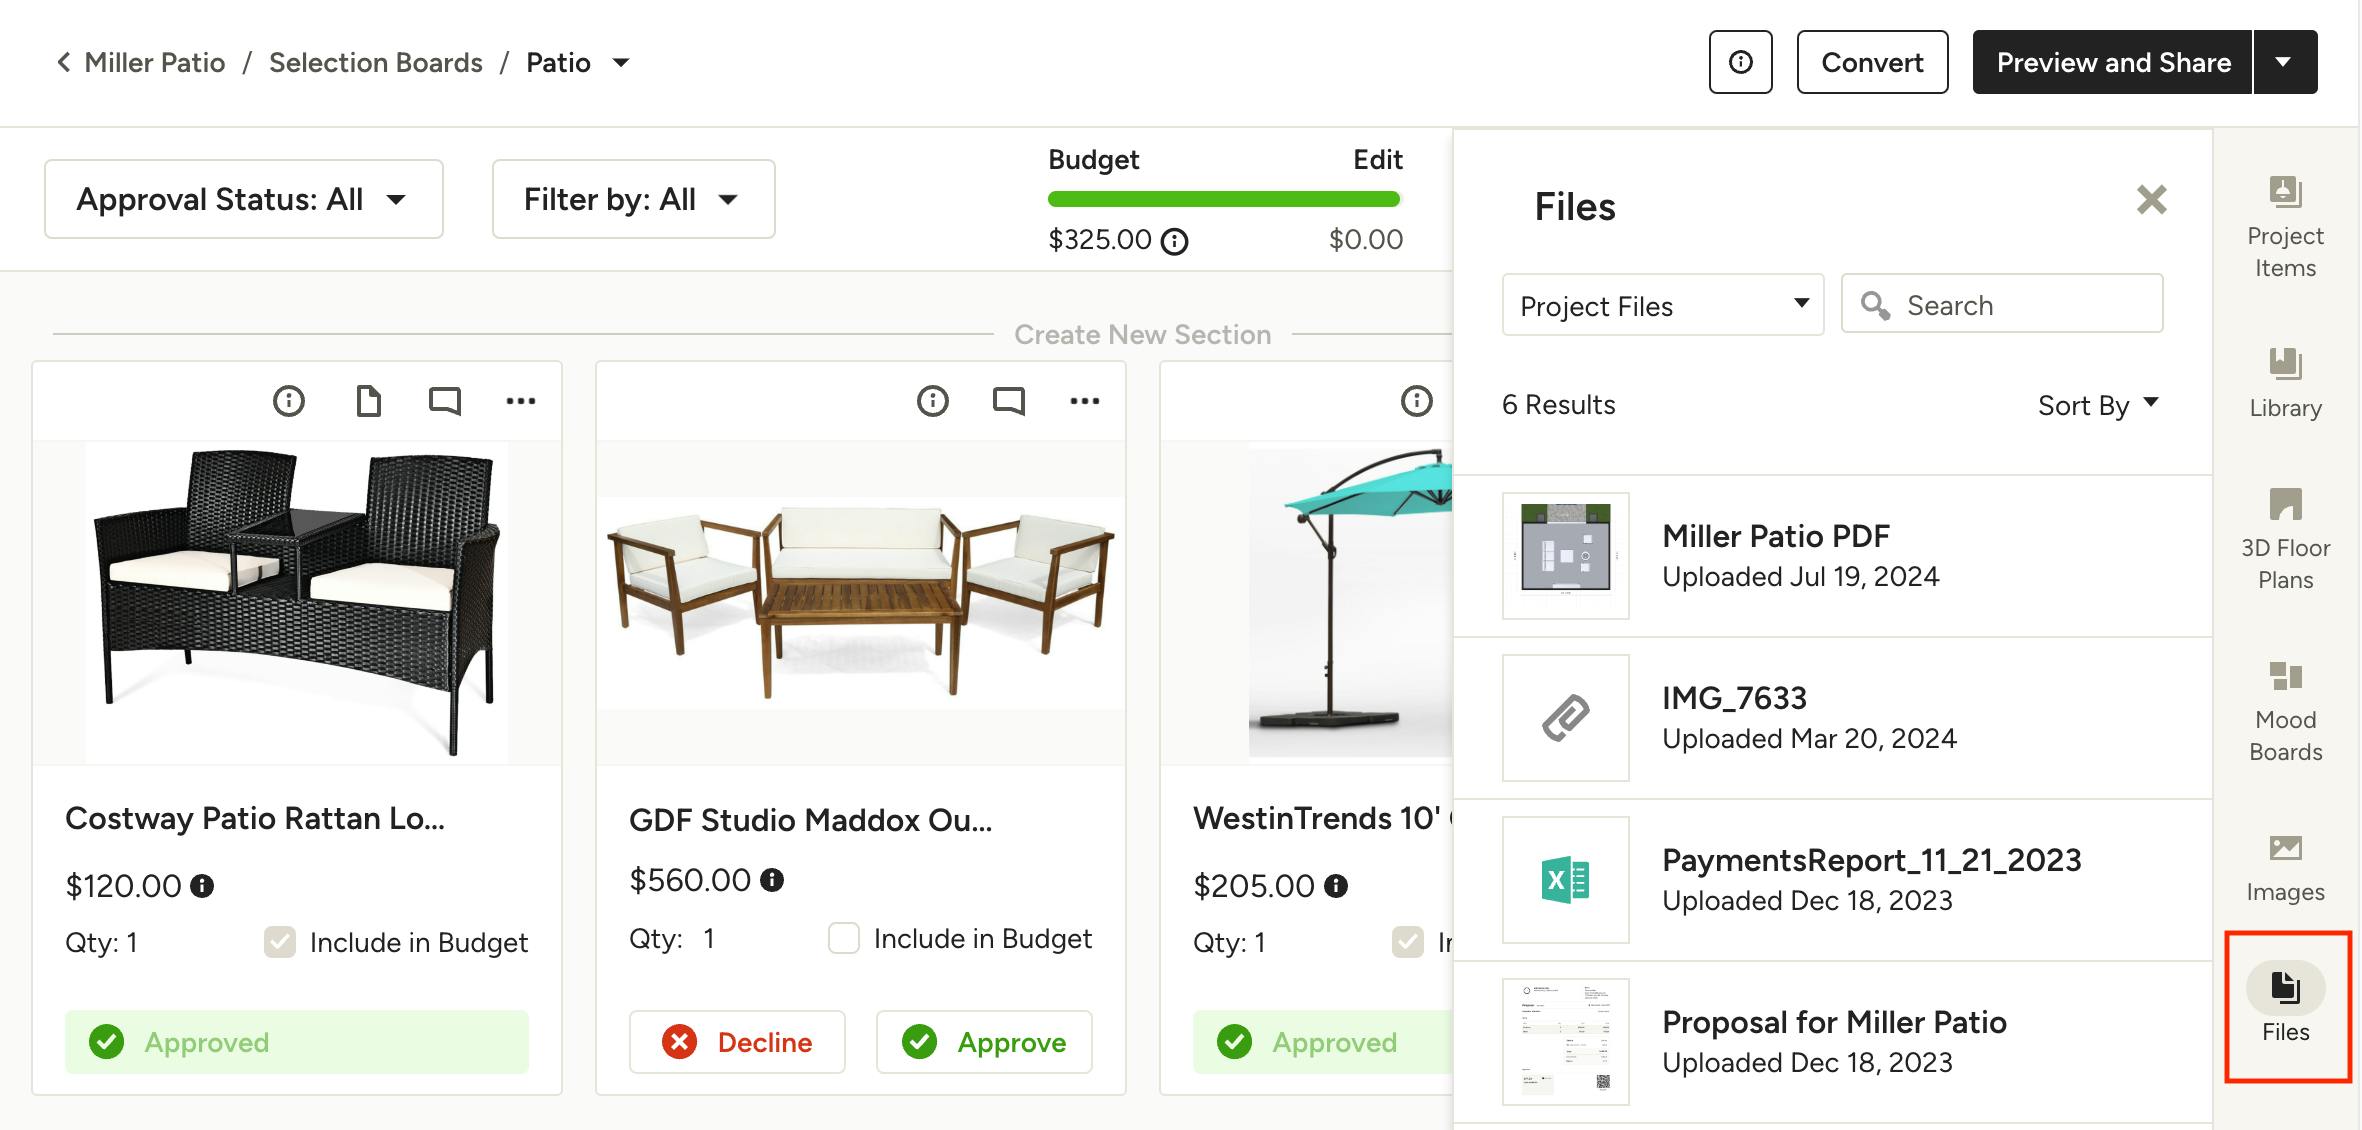Screen dimensions: 2362x1130
Task: Expand the Approval Status filter dropdown
Action: (x=243, y=199)
